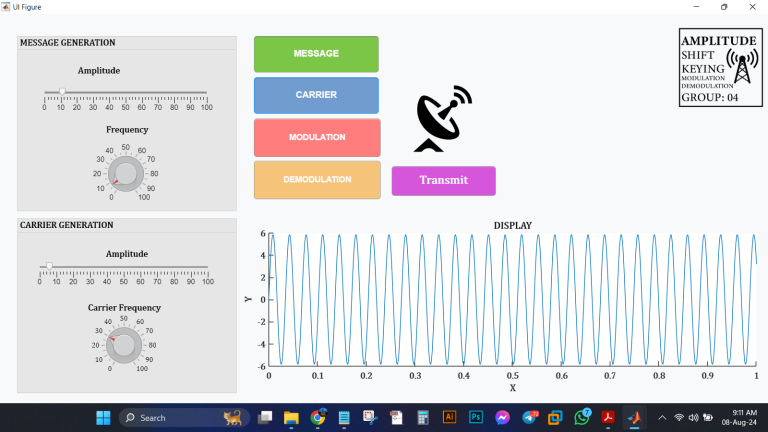Open Messenger from the taskbar

[x=502, y=417]
